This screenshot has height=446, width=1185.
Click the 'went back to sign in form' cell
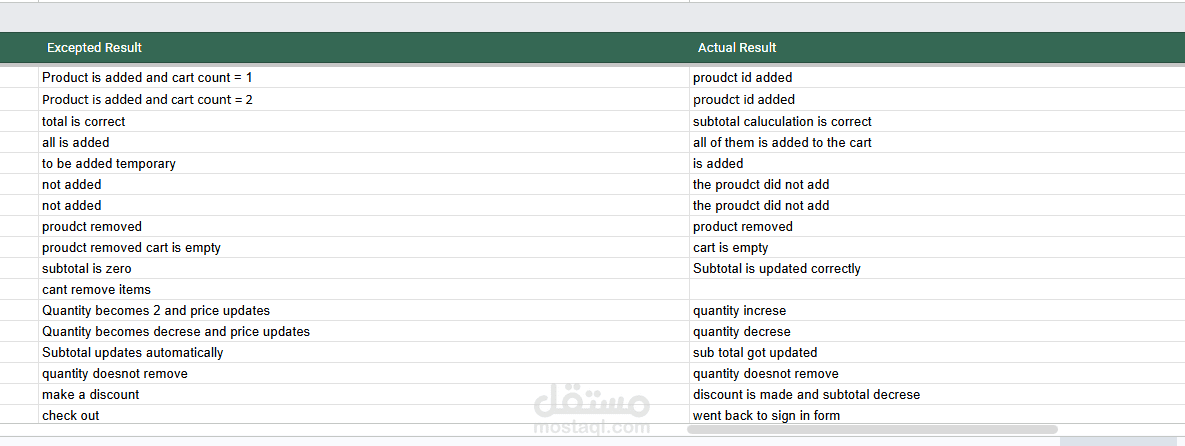tap(766, 415)
